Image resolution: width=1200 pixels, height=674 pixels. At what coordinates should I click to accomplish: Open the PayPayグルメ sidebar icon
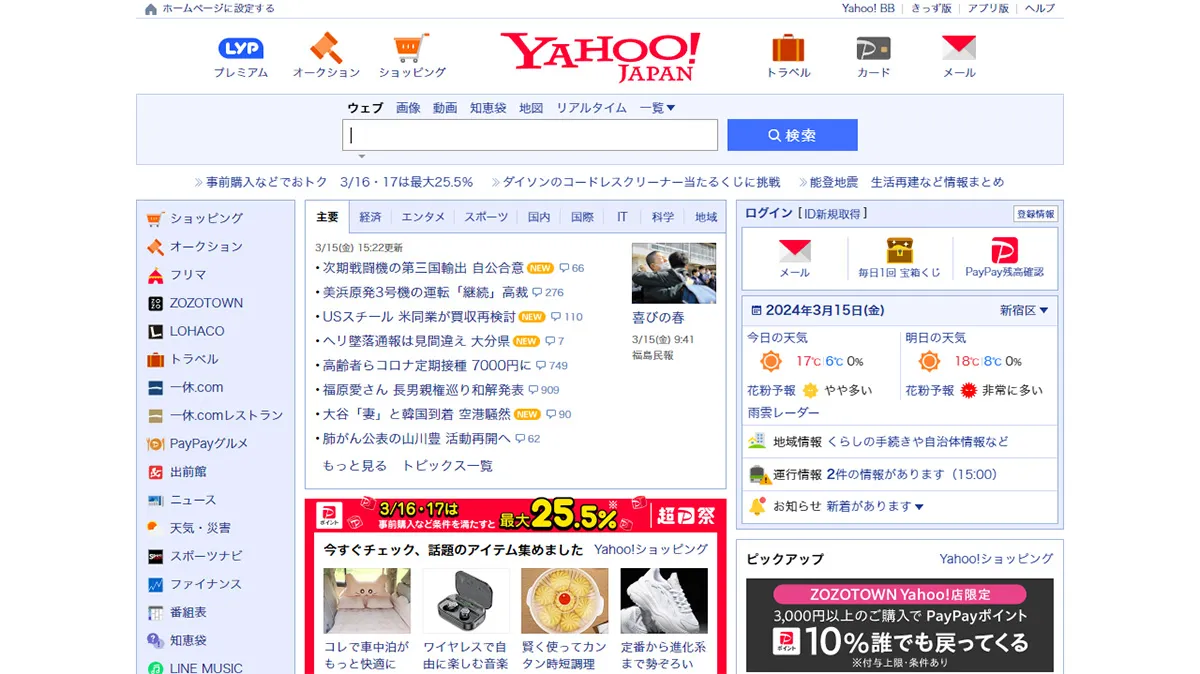coord(155,443)
